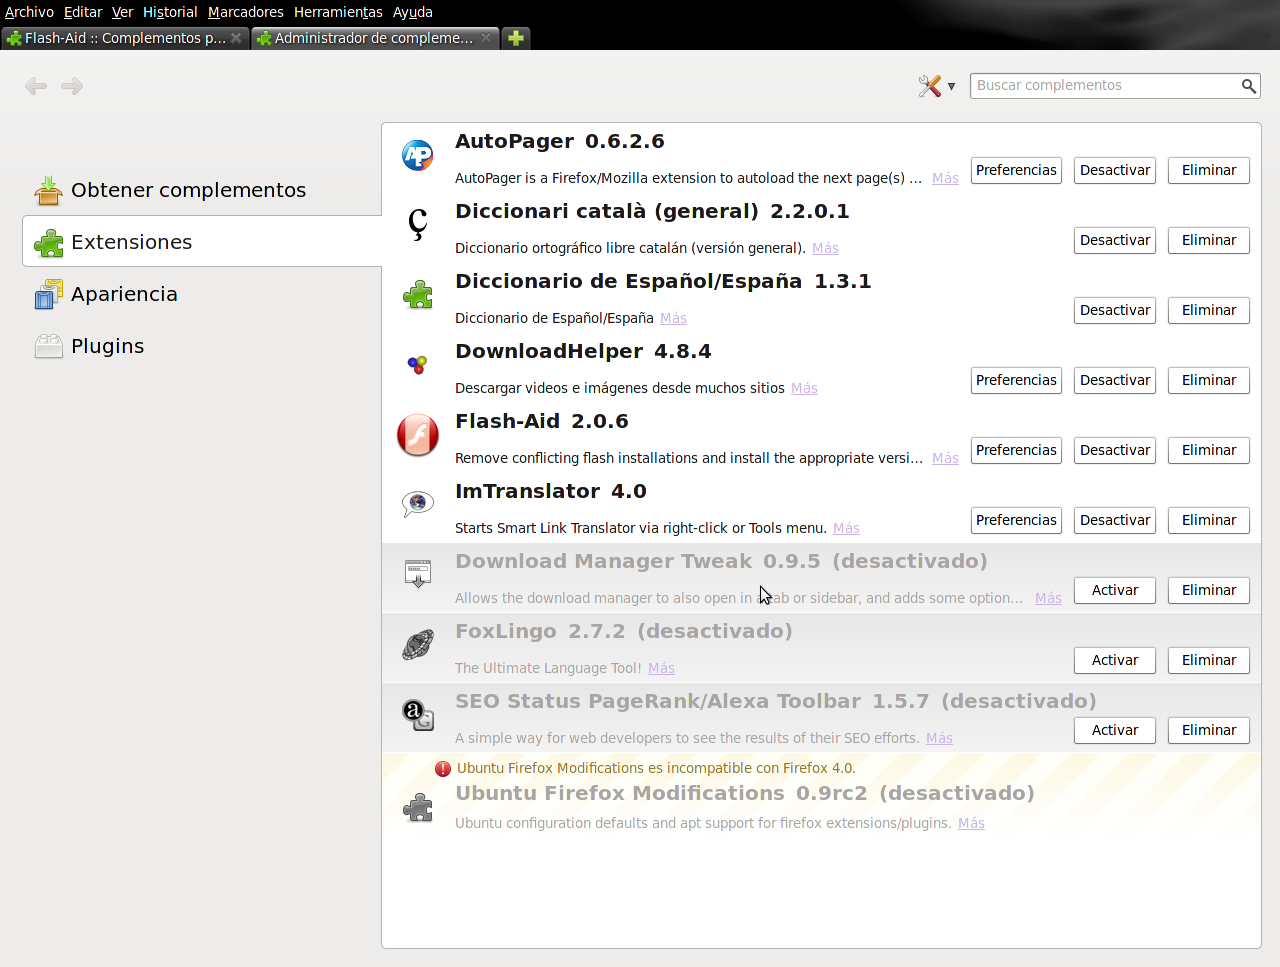
Task: Click the search magnifier icon
Action: (x=1249, y=86)
